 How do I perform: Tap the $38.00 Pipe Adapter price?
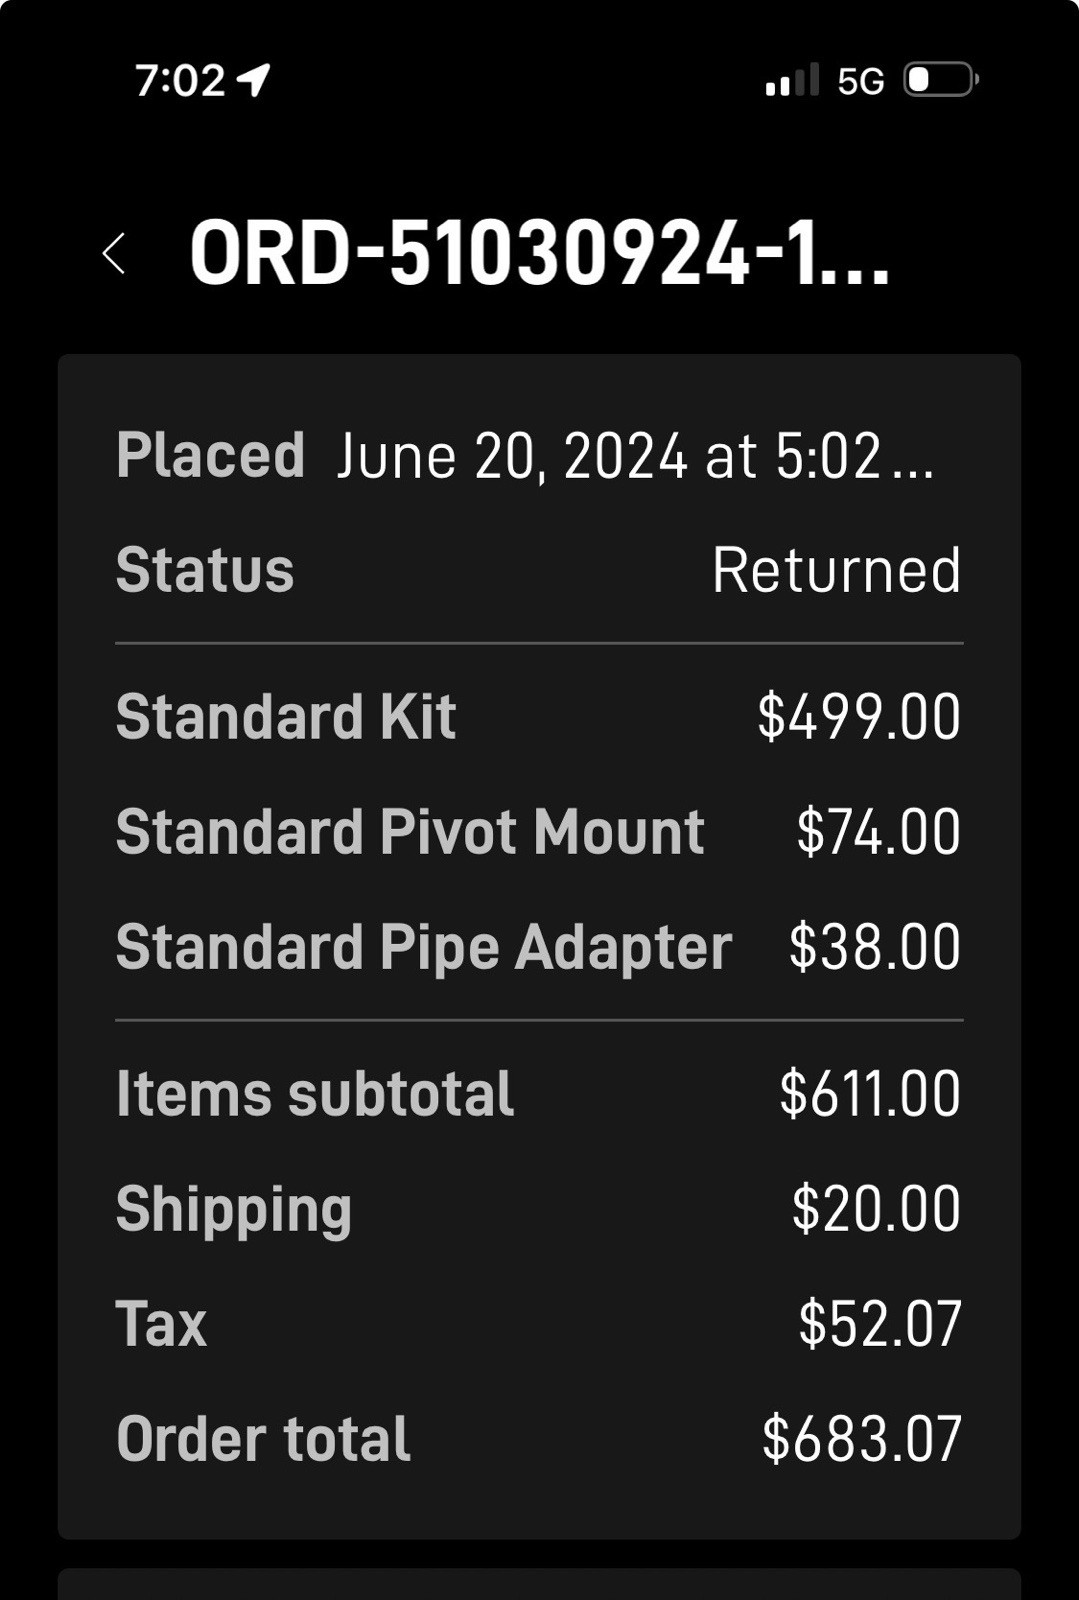(x=874, y=947)
